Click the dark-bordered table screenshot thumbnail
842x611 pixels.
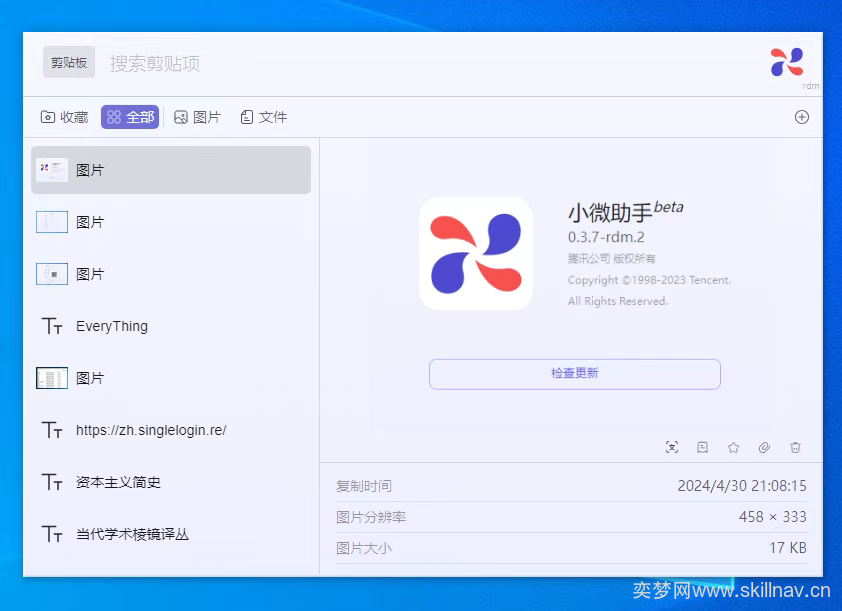pyautogui.click(x=52, y=378)
